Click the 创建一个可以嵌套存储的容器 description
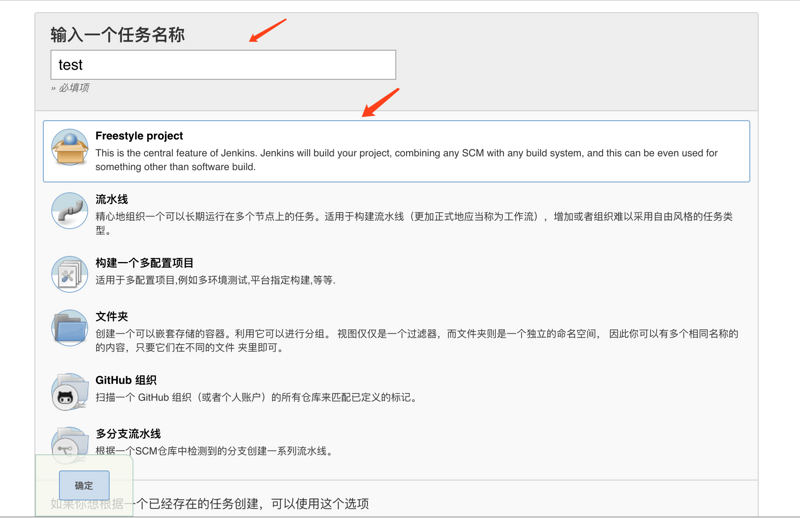This screenshot has height=518, width=800. coord(417,340)
